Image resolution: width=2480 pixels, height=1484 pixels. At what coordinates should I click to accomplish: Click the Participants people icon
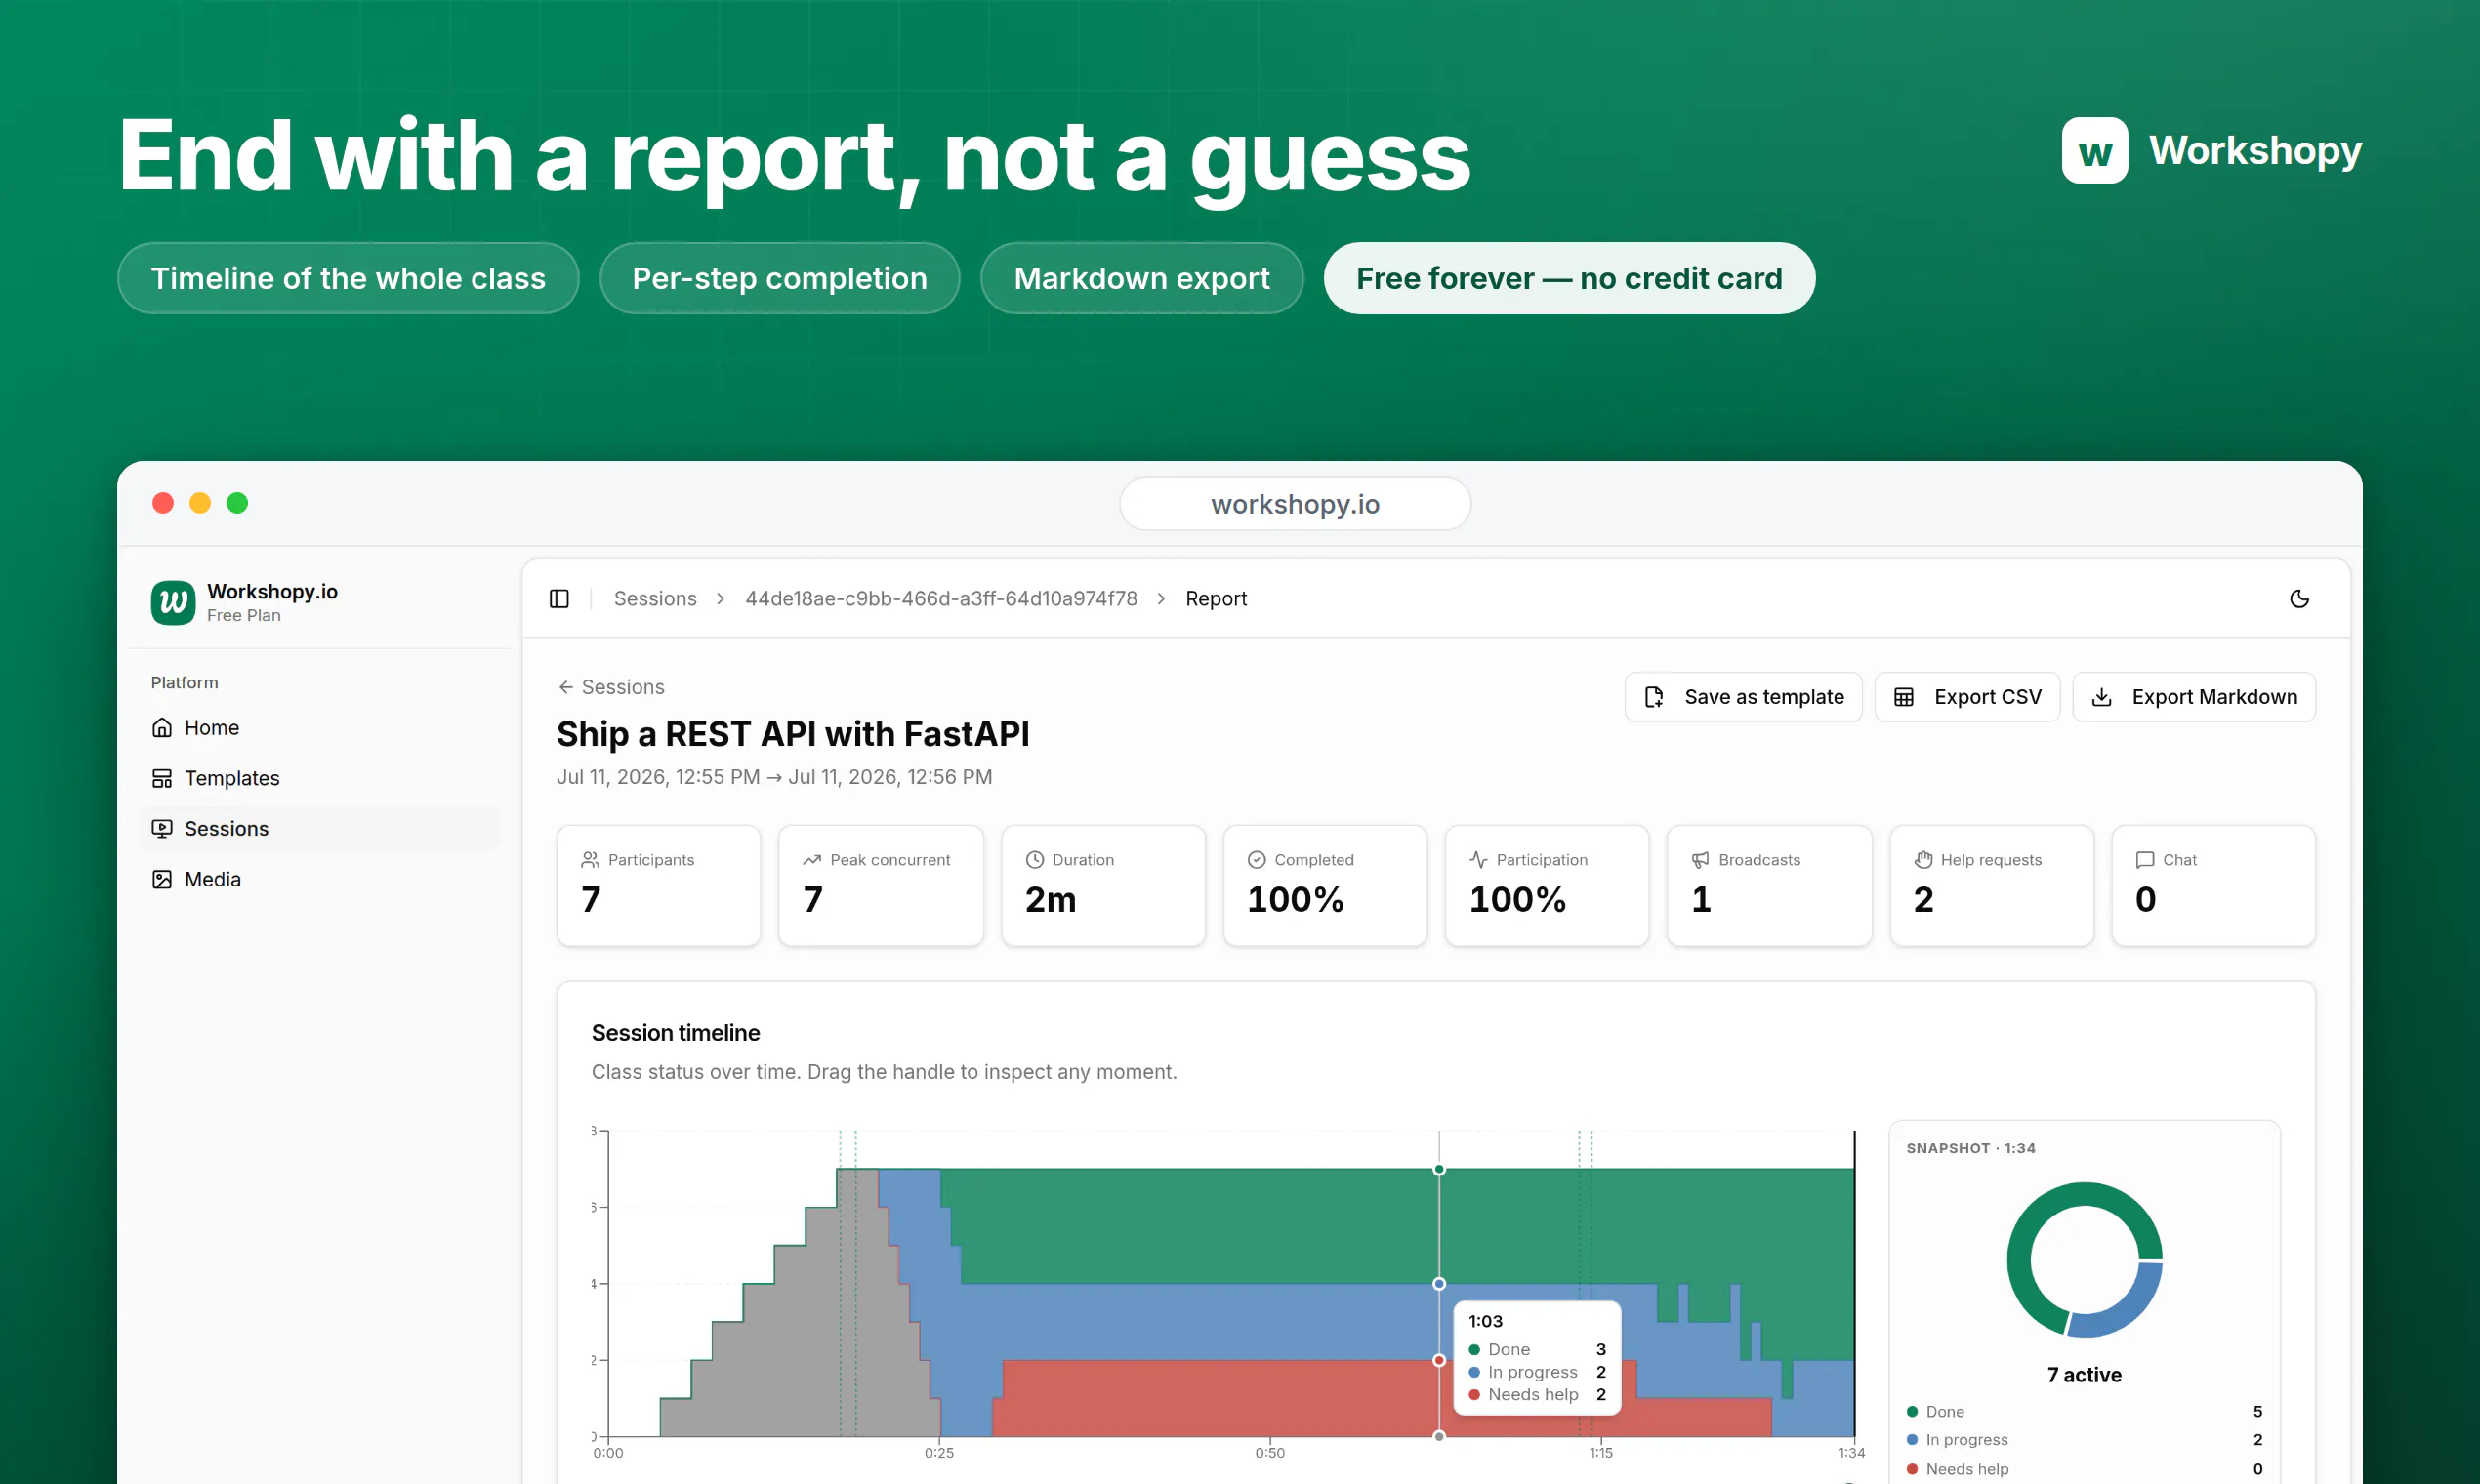[x=590, y=860]
